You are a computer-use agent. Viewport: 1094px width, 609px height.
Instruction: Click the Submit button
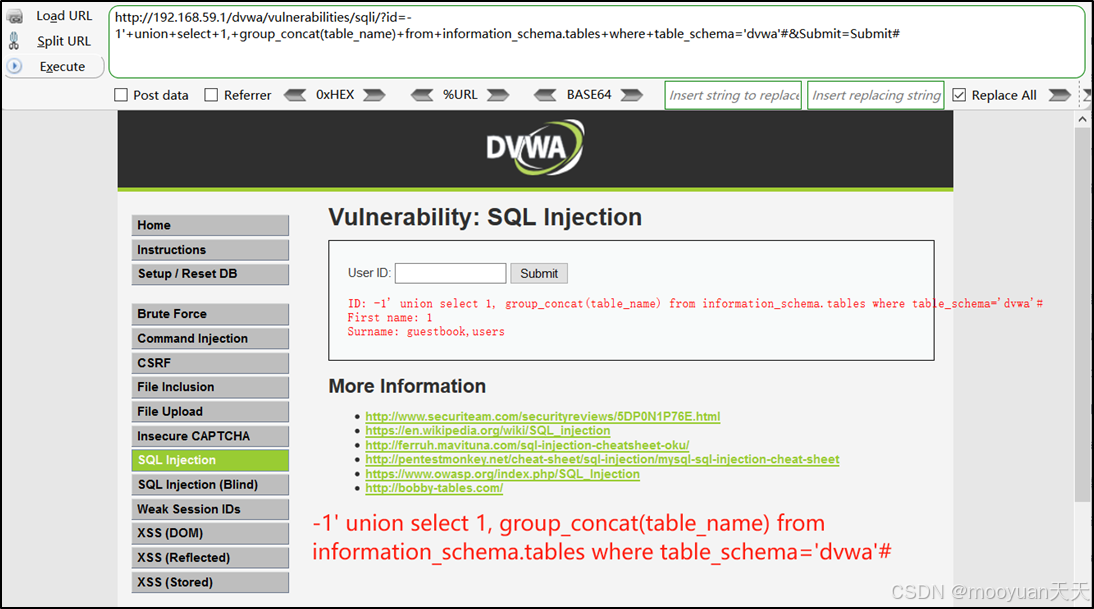[539, 273]
